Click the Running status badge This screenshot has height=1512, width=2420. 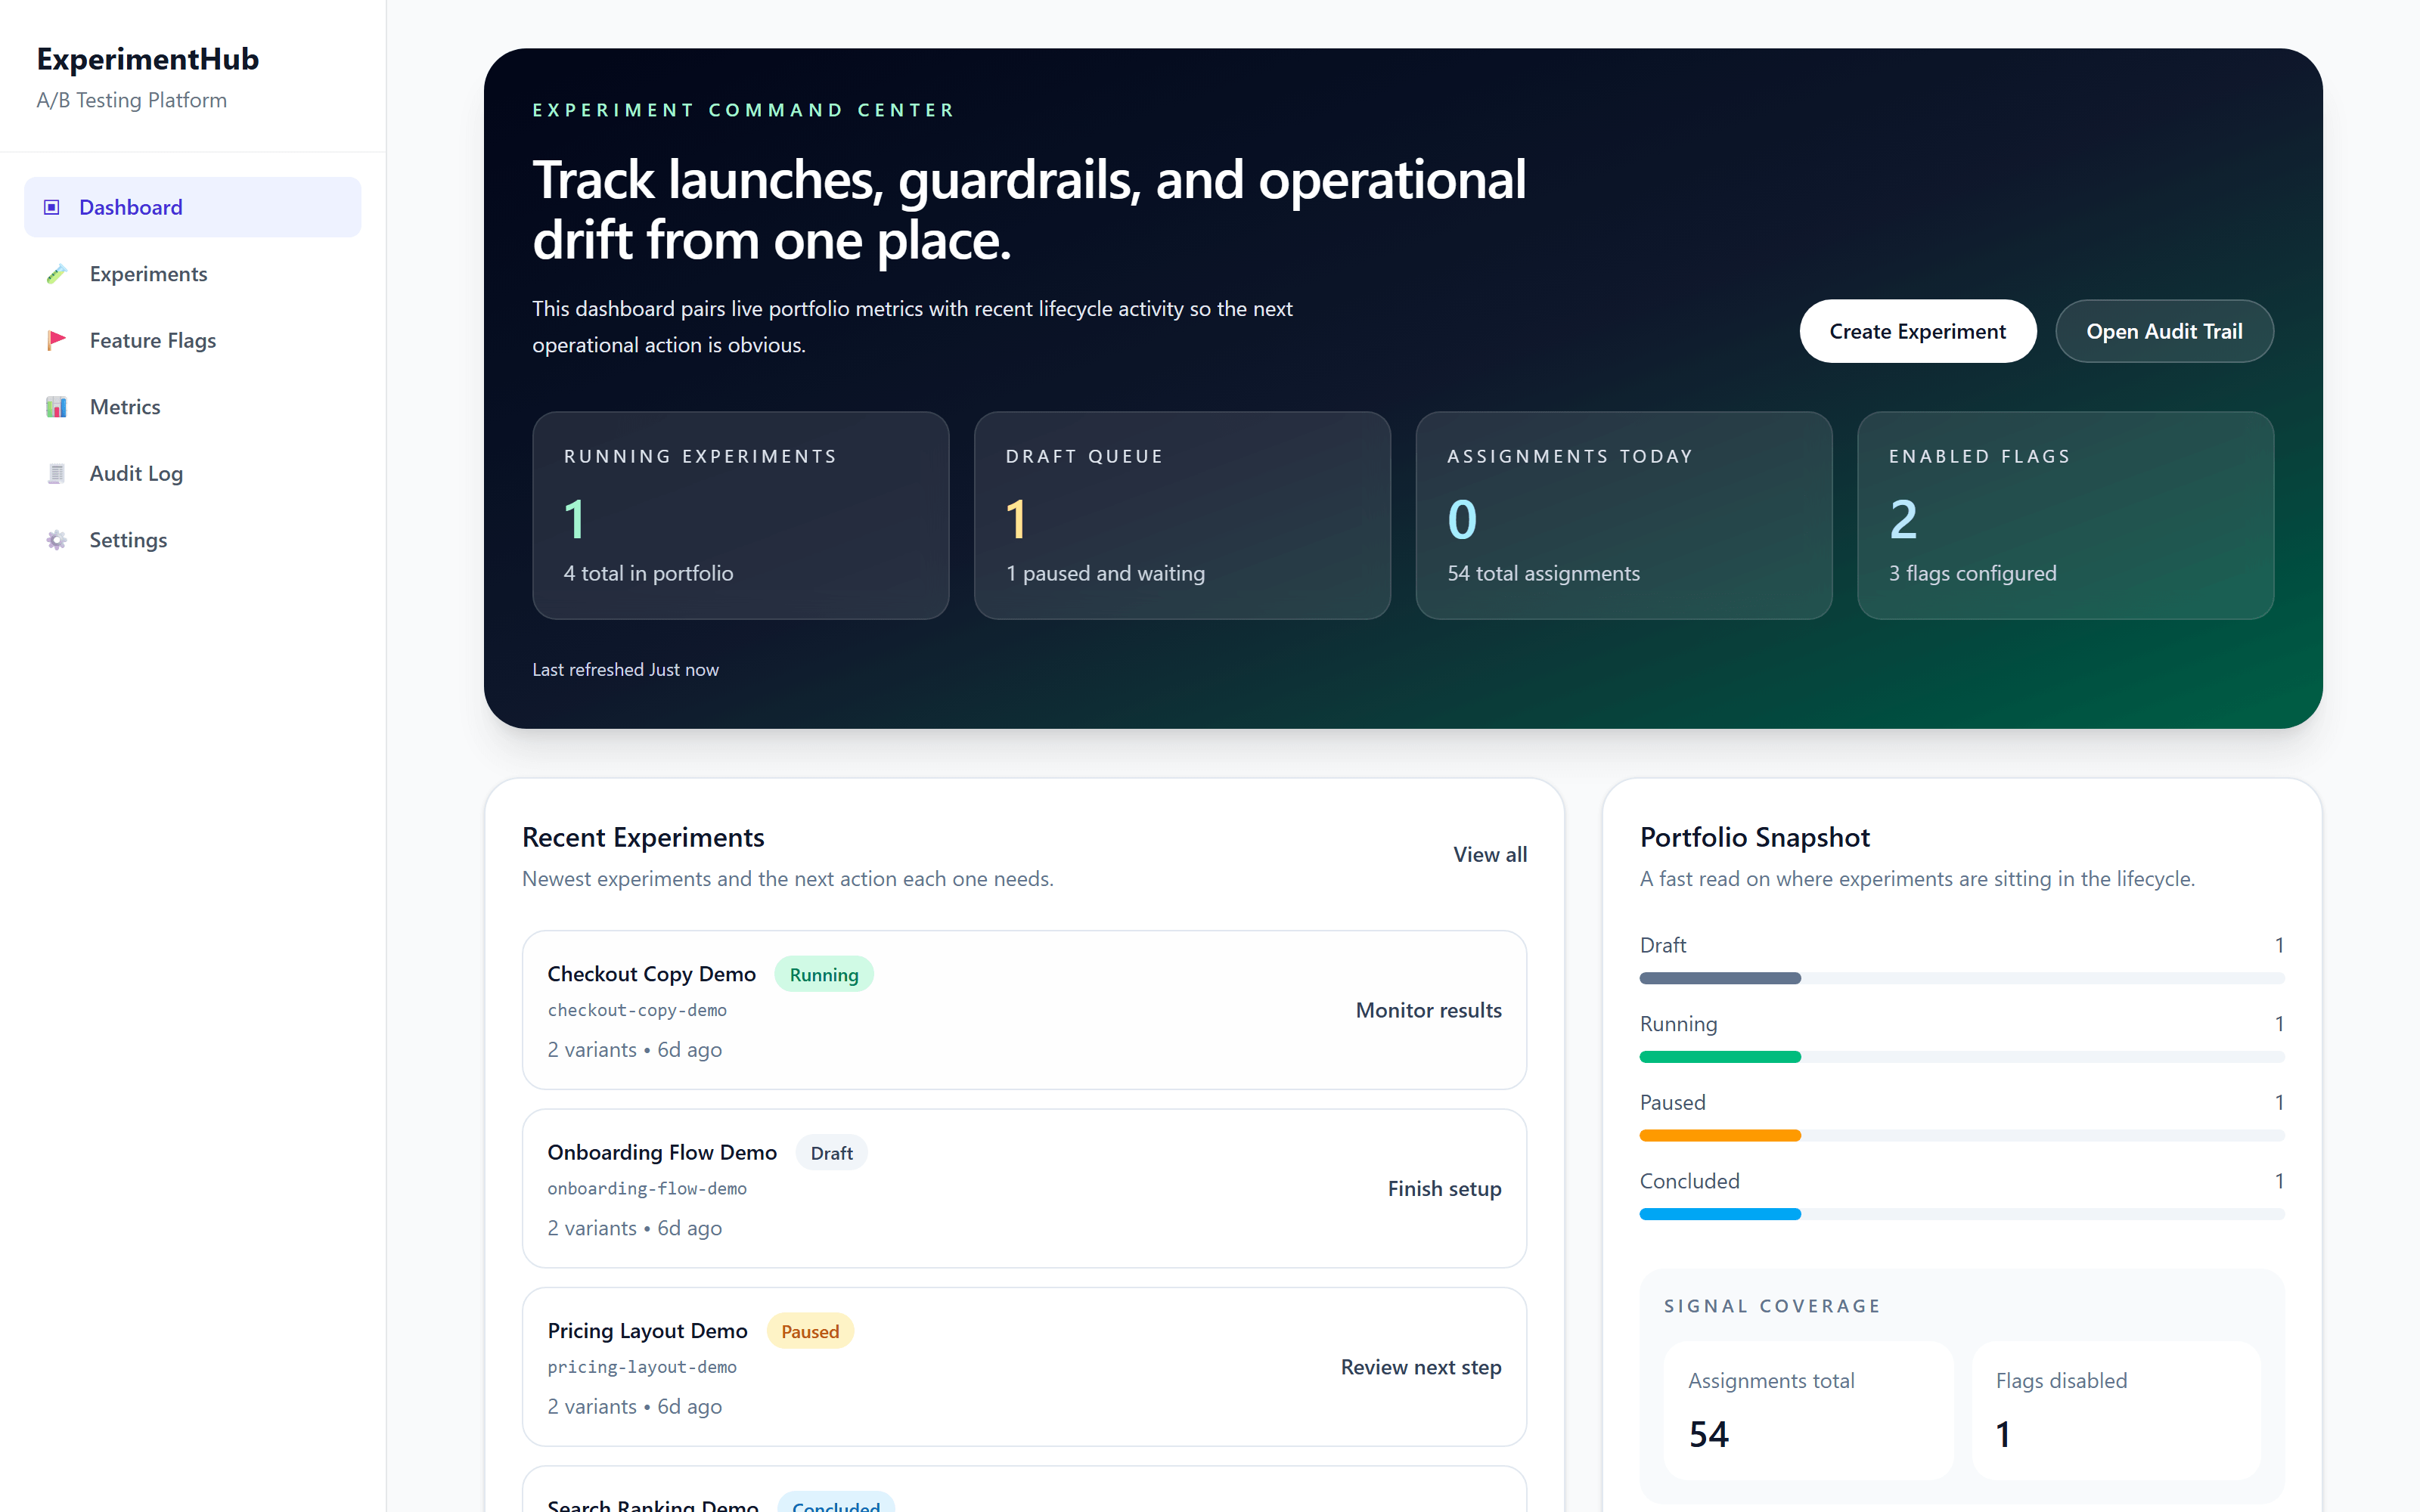click(824, 974)
